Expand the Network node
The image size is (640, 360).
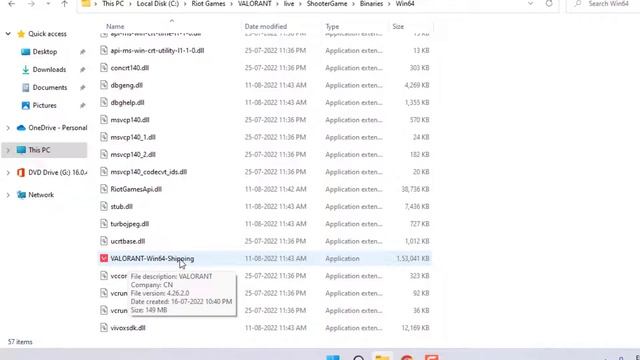pyautogui.click(x=8, y=195)
